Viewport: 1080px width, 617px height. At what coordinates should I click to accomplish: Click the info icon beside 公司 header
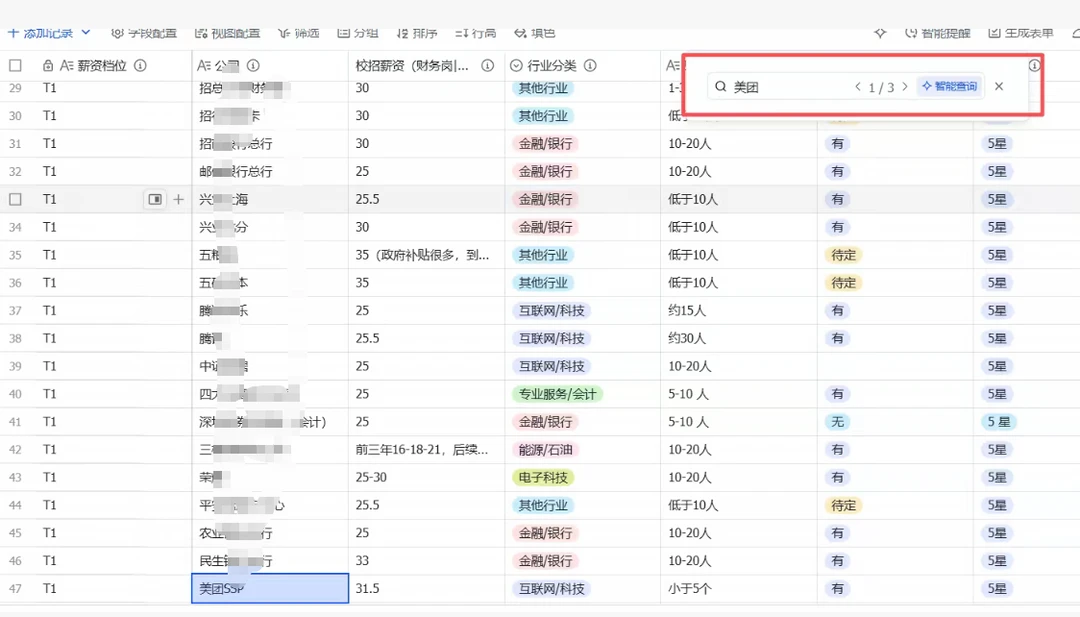[253, 65]
